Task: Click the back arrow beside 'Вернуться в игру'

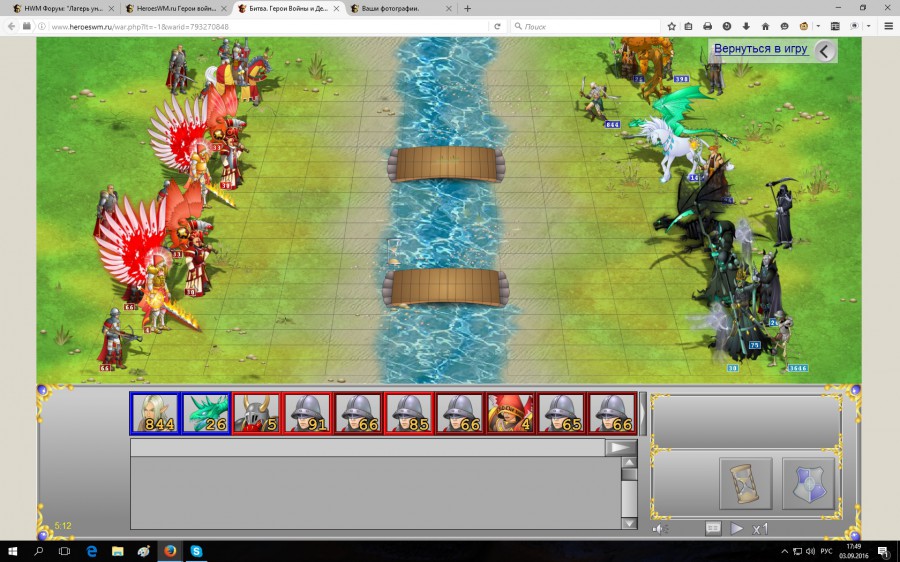Action: point(825,51)
